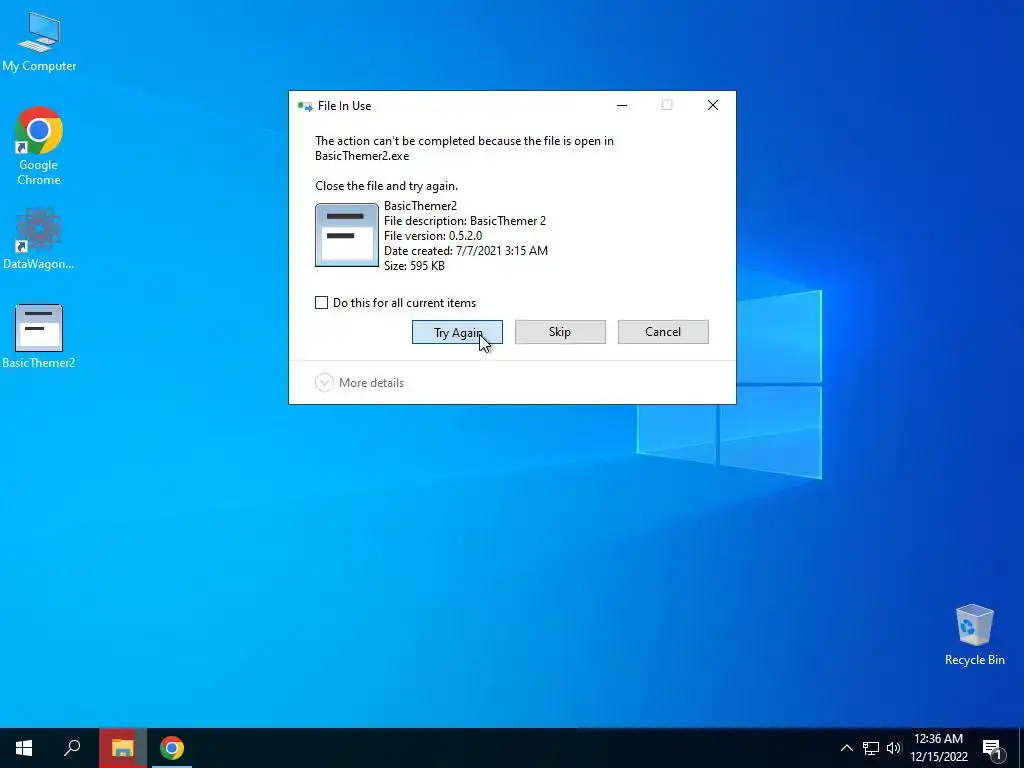The width and height of the screenshot is (1024, 768).
Task: Click the File In Use title icon
Action: coord(304,106)
